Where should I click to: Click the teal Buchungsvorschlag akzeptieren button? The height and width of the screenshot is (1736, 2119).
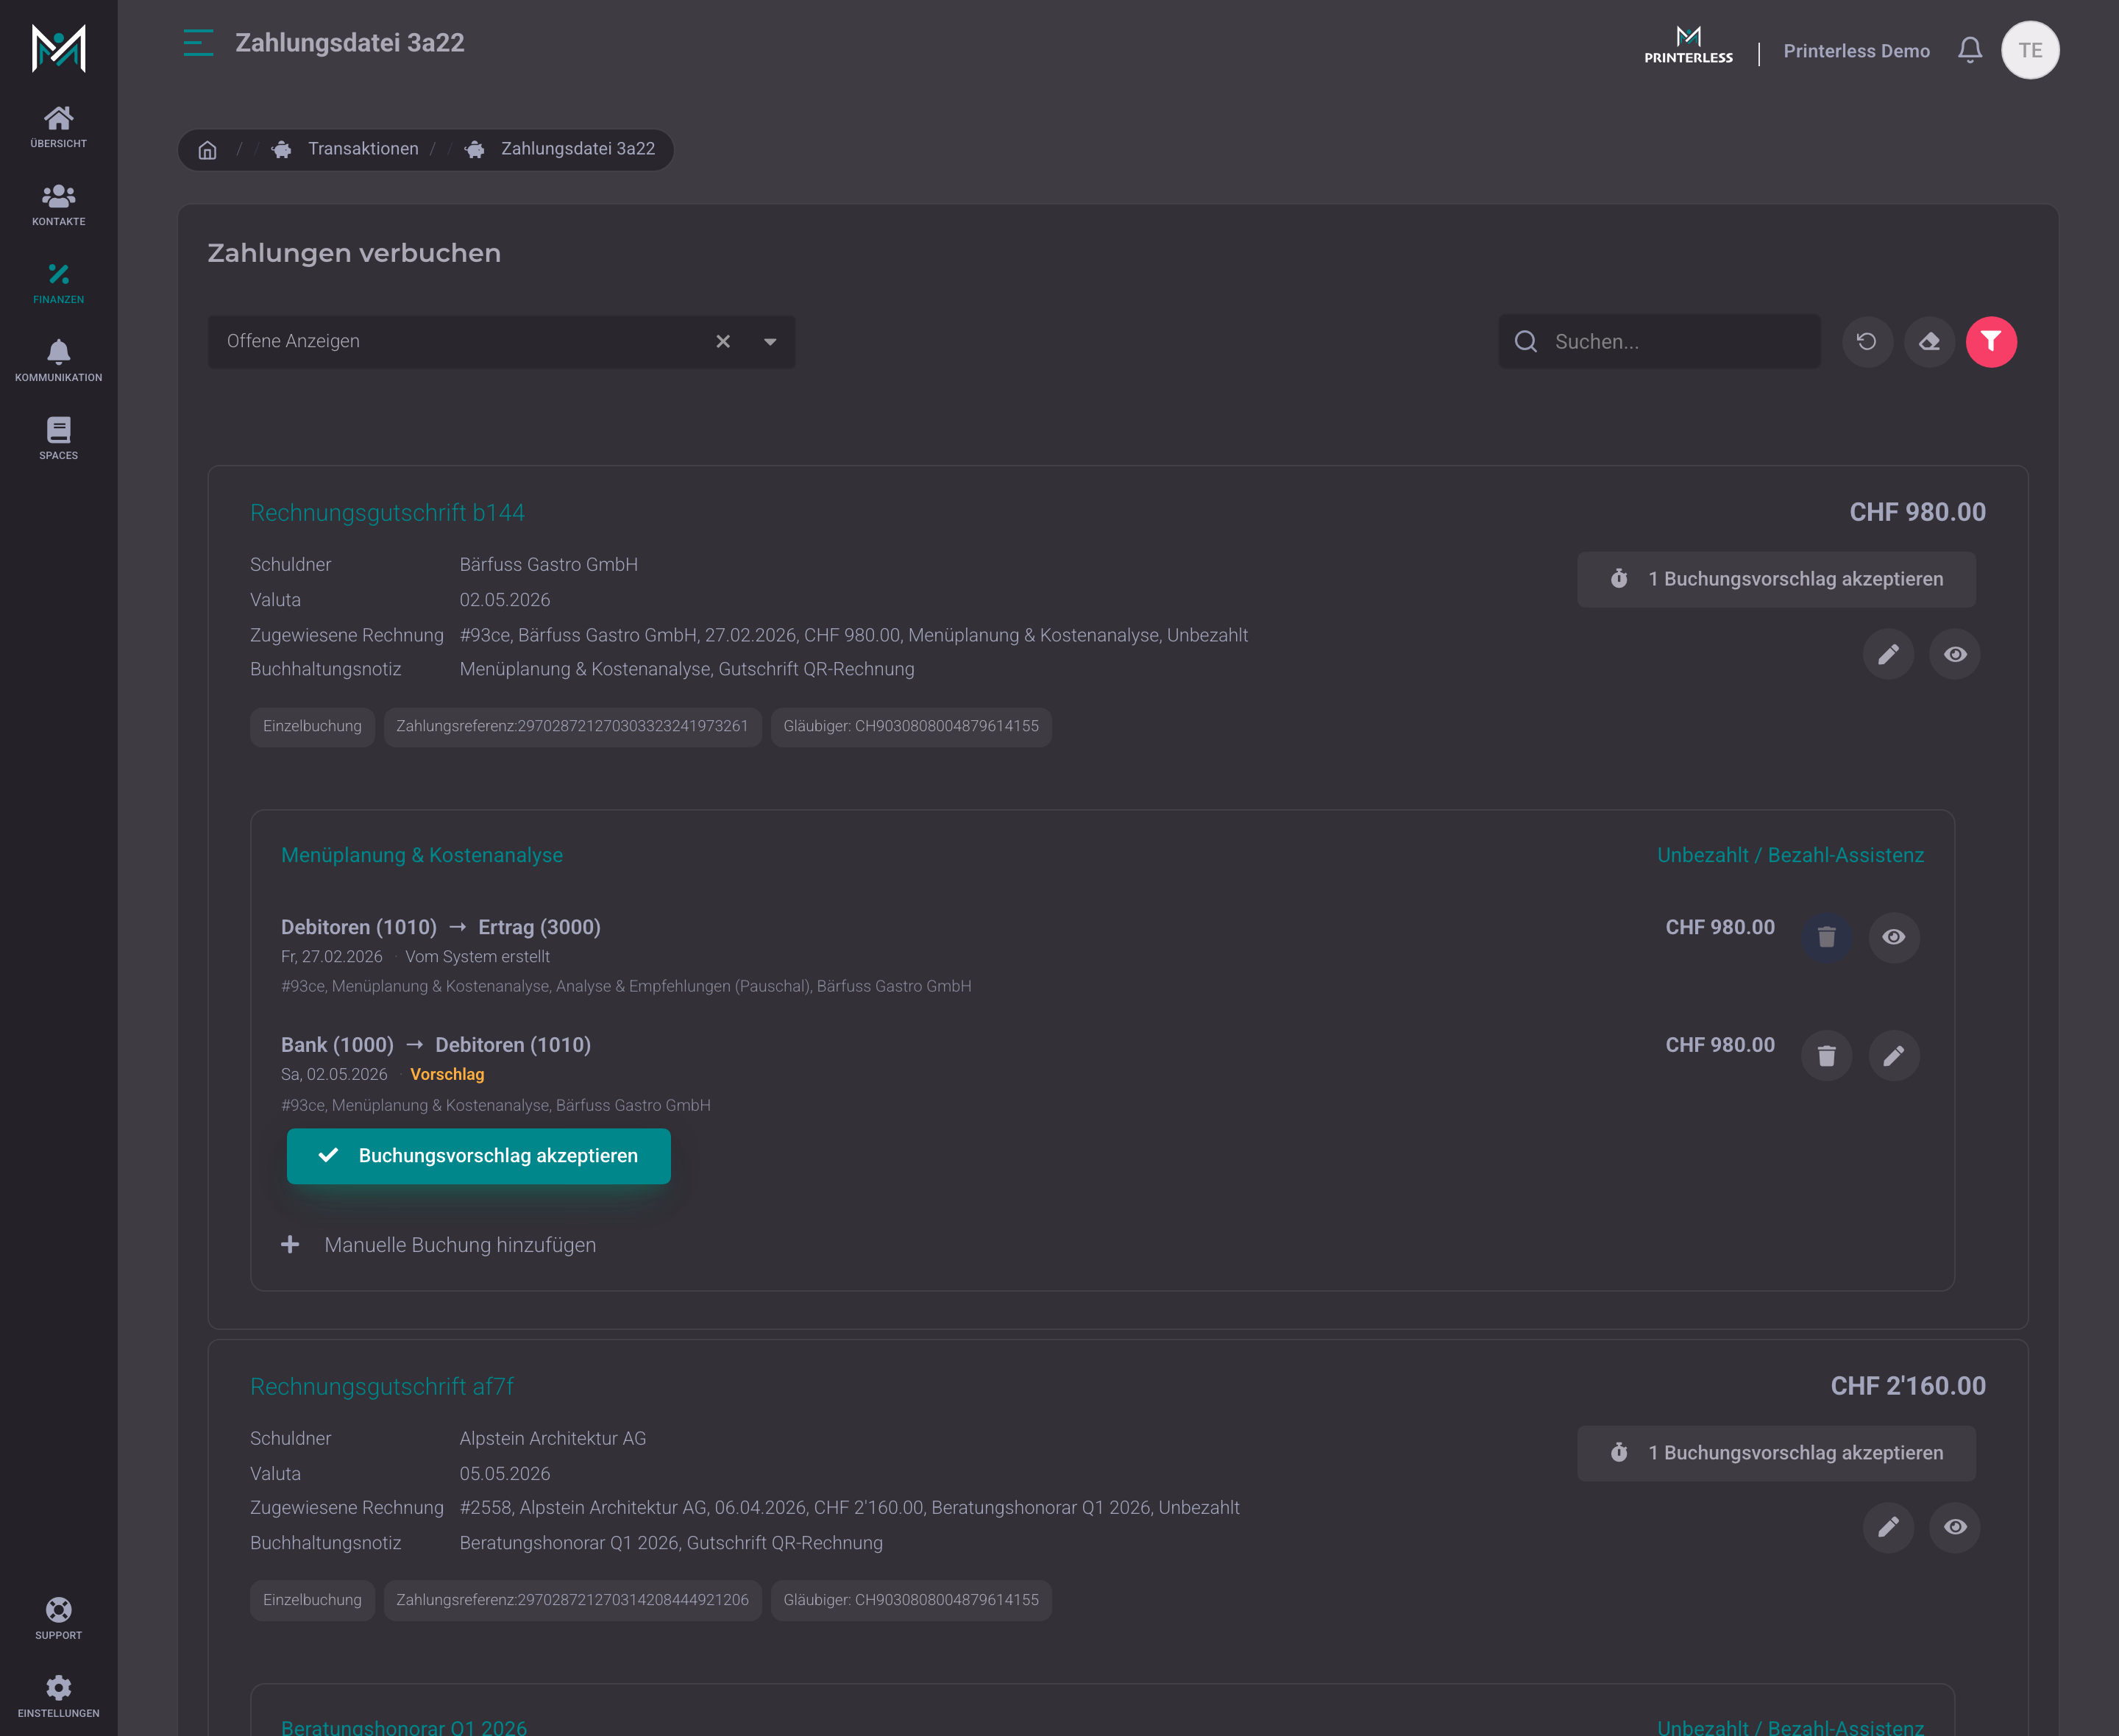479,1156
